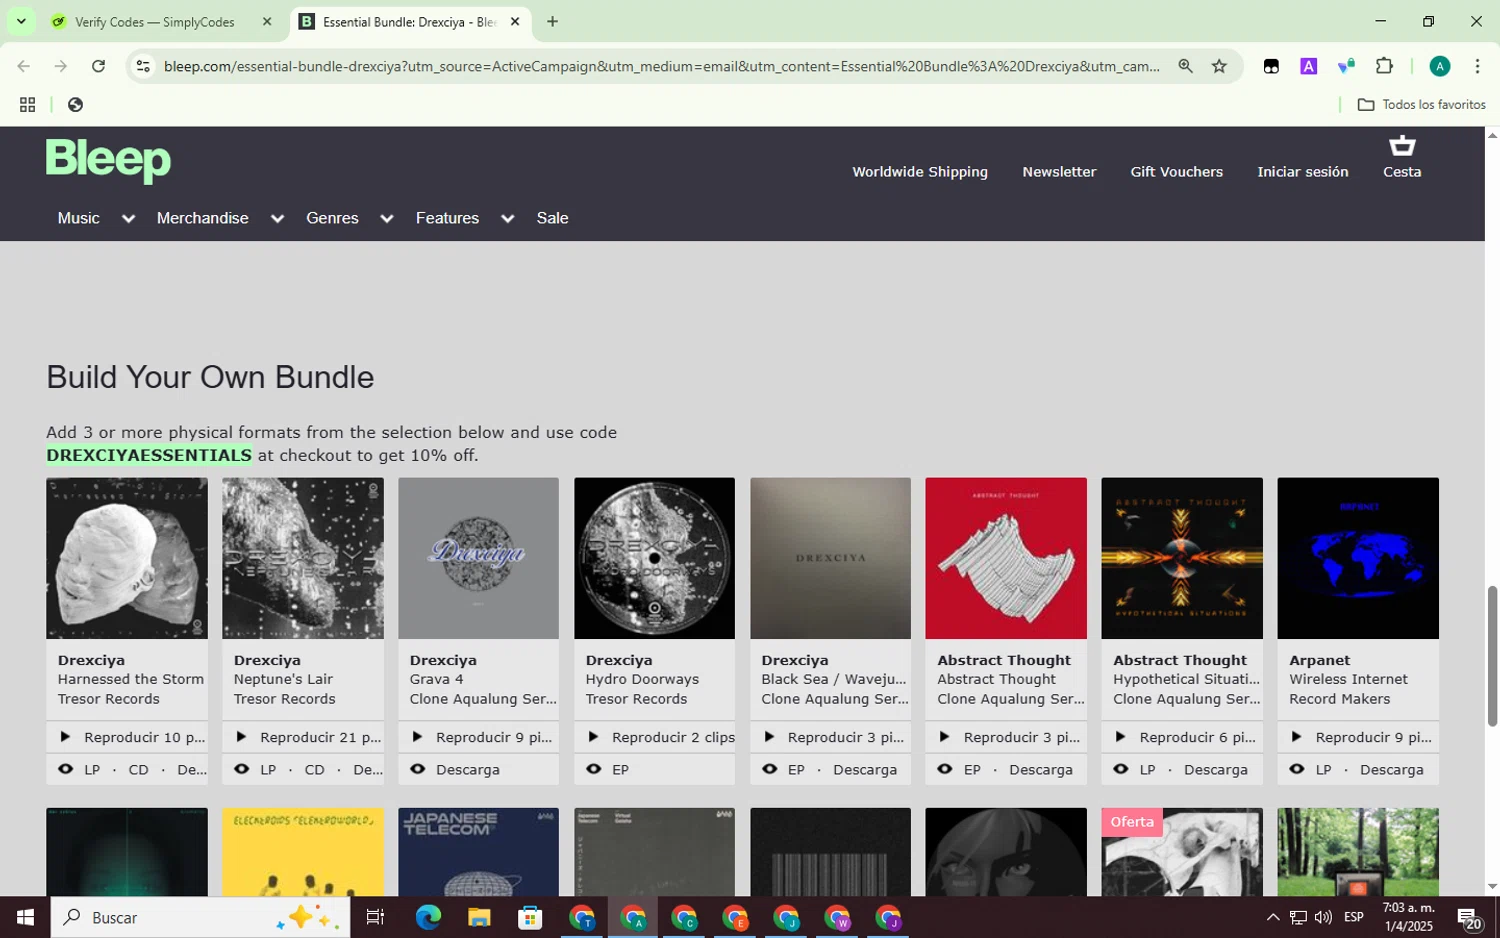Open Gift Vouchers page

click(x=1177, y=172)
